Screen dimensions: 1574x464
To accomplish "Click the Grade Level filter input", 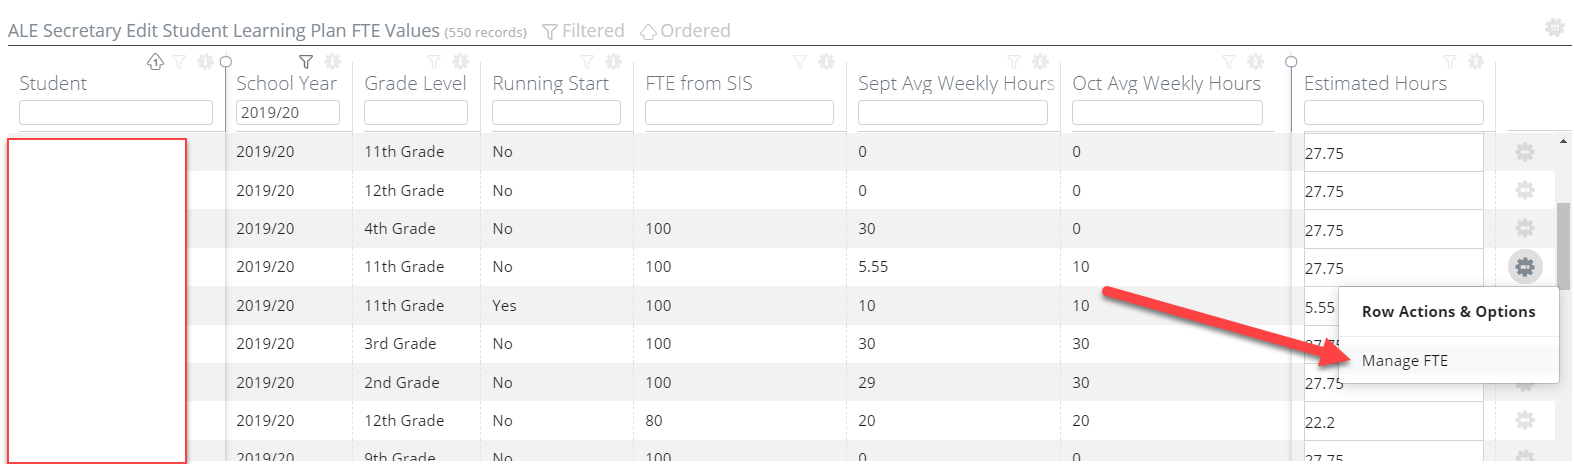I will click(x=416, y=113).
